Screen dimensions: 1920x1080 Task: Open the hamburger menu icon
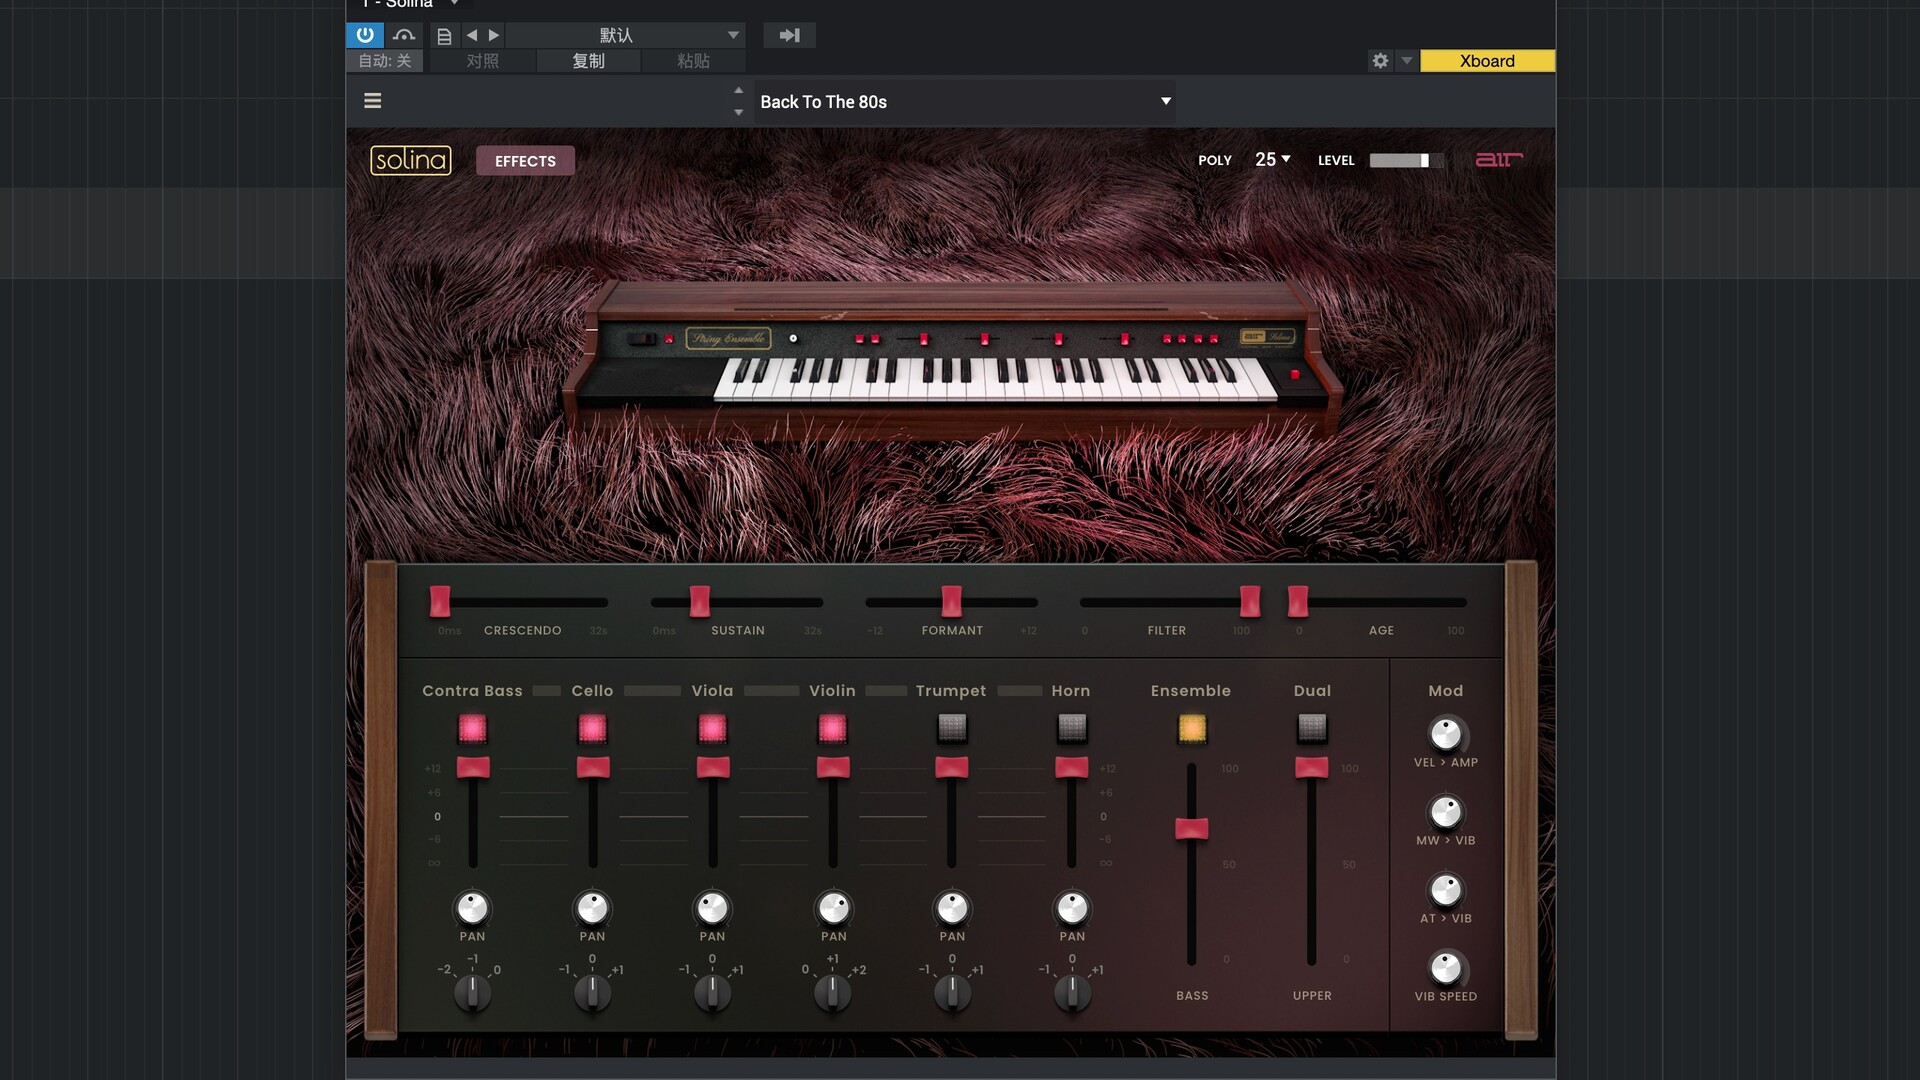373,101
